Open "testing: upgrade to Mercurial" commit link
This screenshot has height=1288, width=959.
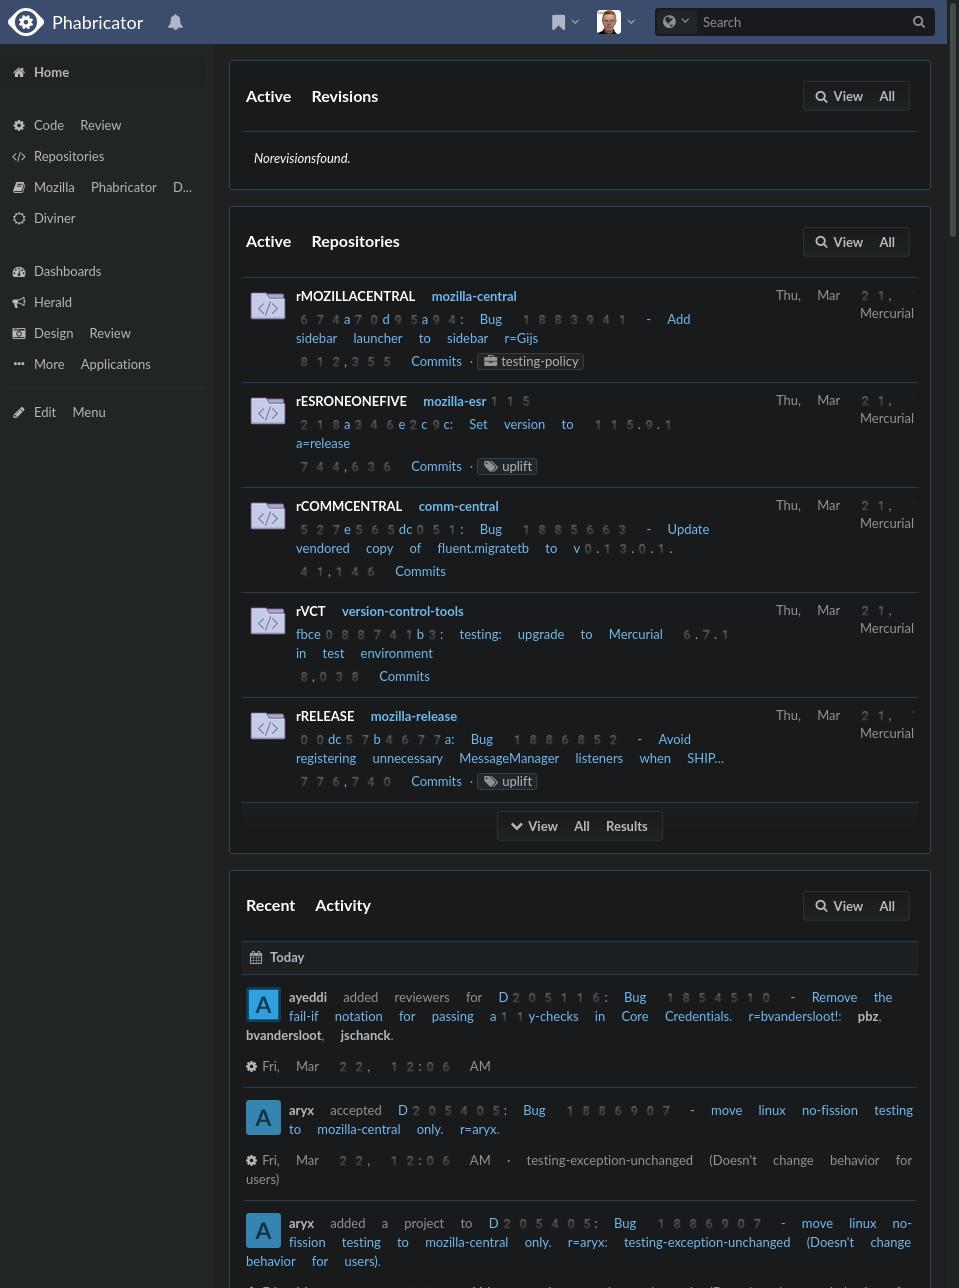pyautogui.click(x=514, y=644)
